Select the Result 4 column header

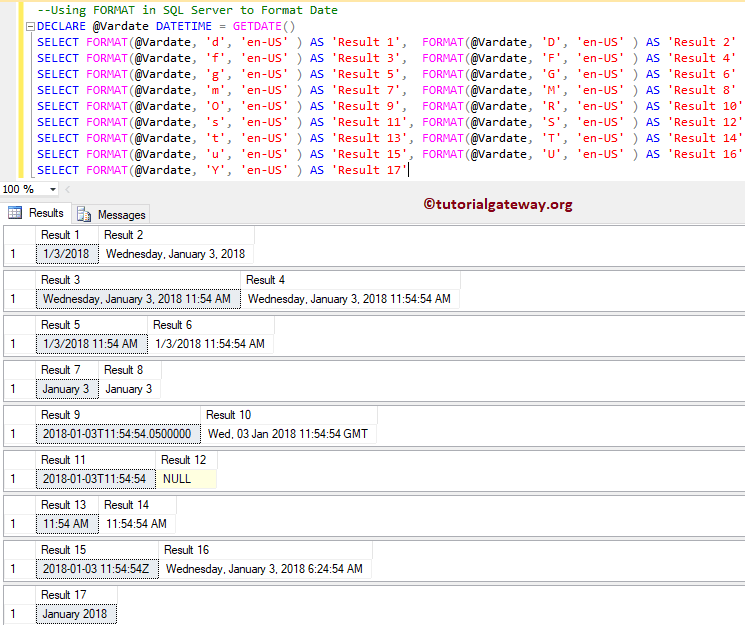pyautogui.click(x=351, y=280)
